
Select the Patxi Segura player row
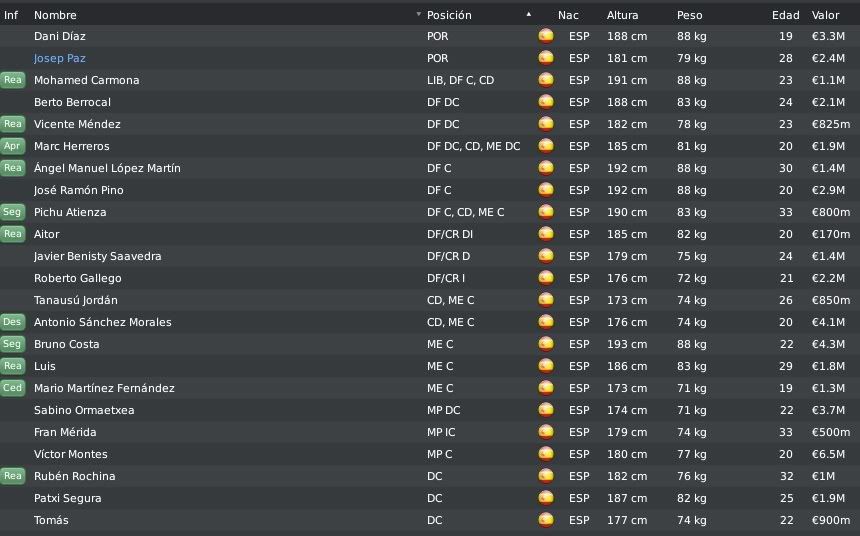tap(430, 498)
